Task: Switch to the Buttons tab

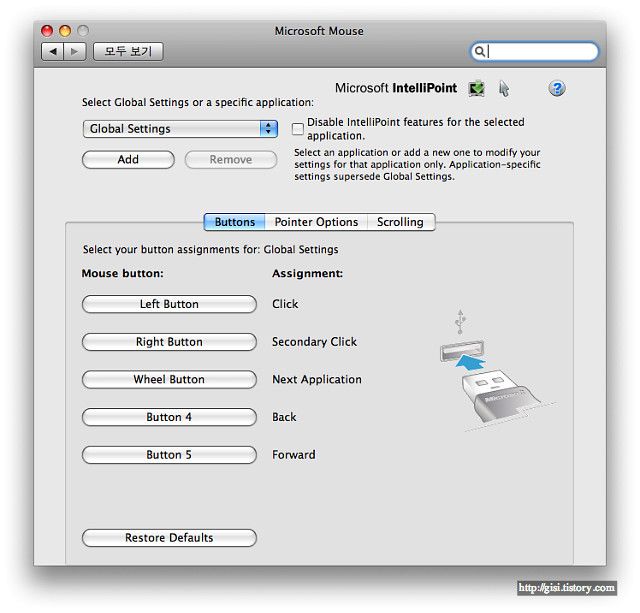Action: (x=234, y=222)
